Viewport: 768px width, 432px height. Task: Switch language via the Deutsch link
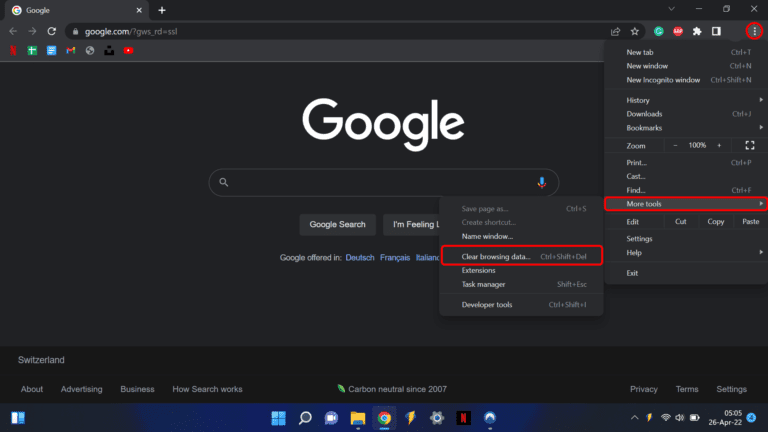(360, 257)
